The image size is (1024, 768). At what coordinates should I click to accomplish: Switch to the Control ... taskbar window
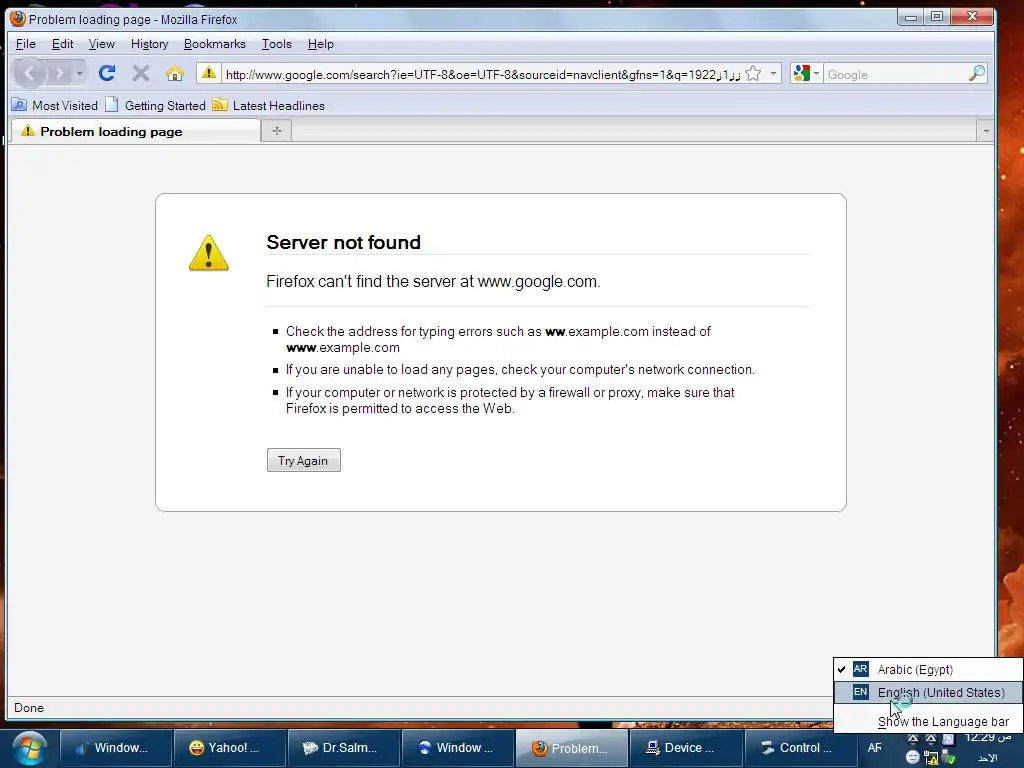(x=800, y=748)
